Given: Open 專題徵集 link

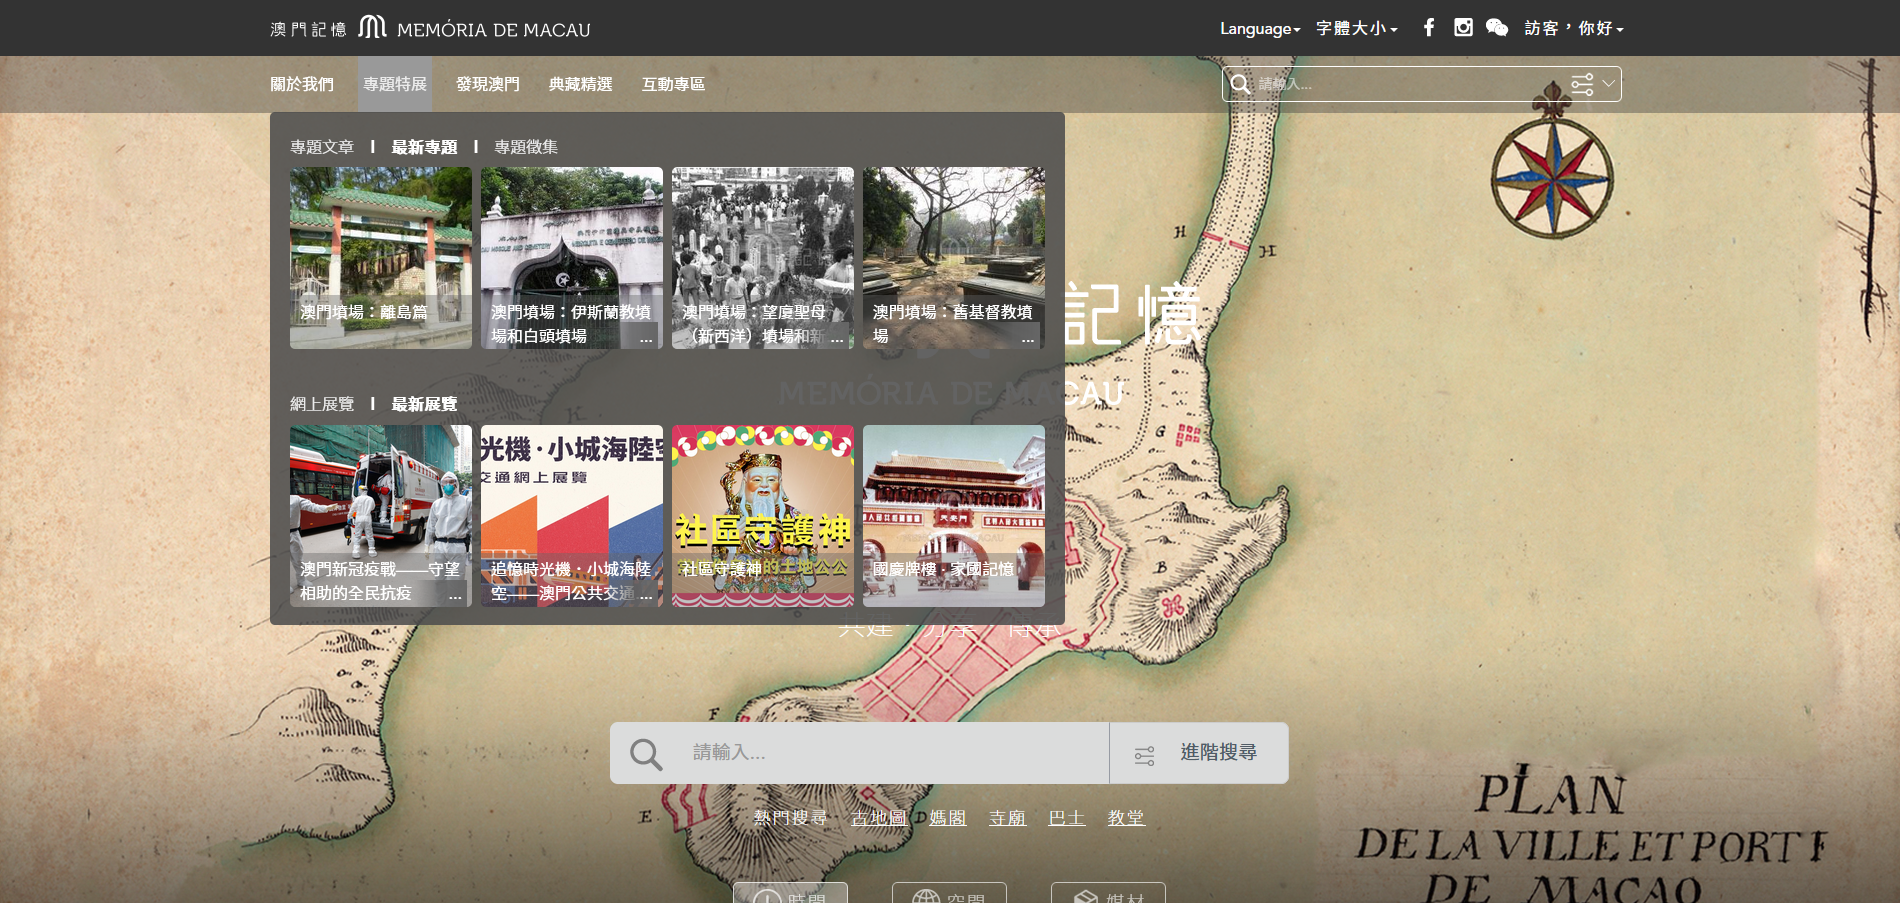Looking at the screenshot, I should click(527, 147).
